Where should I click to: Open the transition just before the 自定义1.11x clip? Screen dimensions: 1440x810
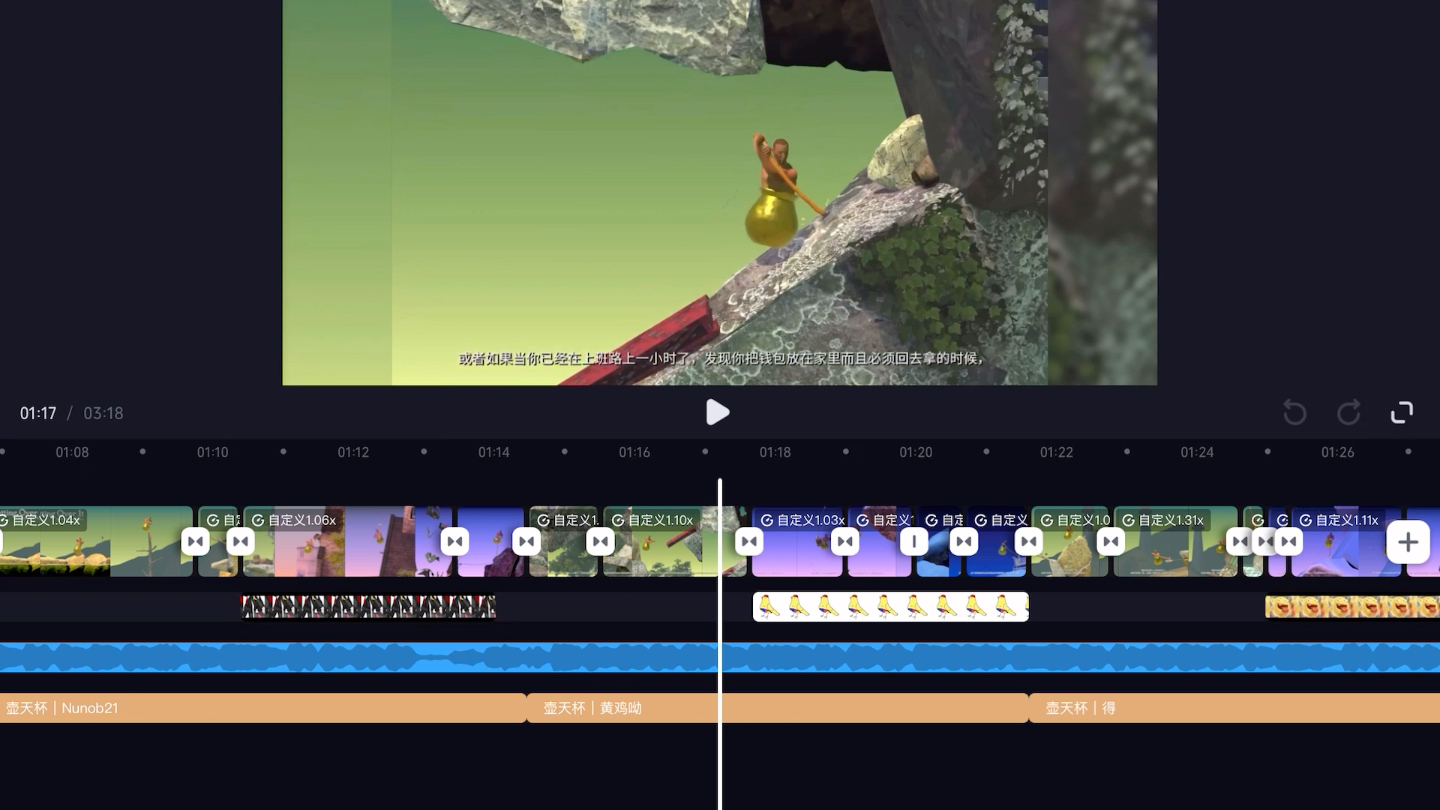pyautogui.click(x=1288, y=542)
